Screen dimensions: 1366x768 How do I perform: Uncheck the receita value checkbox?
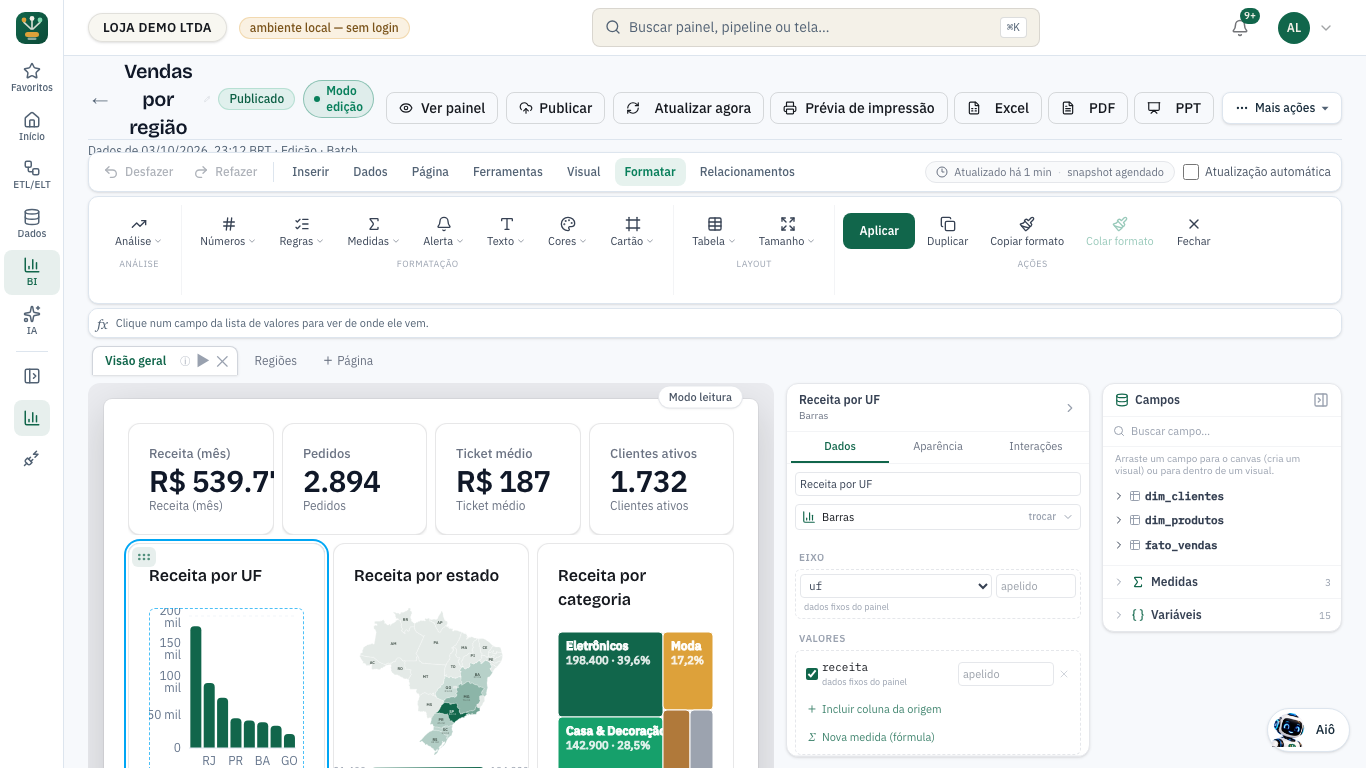pyautogui.click(x=812, y=674)
